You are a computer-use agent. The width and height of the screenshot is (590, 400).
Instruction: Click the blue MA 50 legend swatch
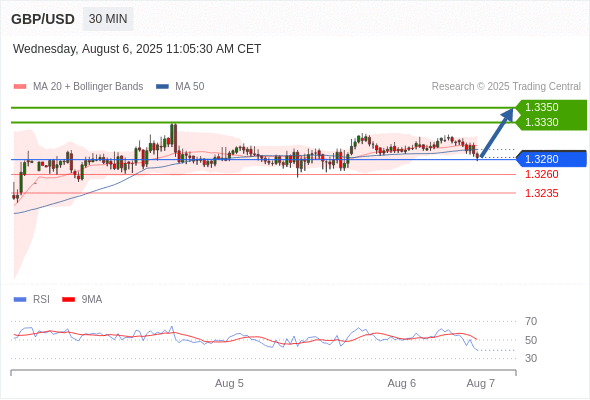[162, 87]
